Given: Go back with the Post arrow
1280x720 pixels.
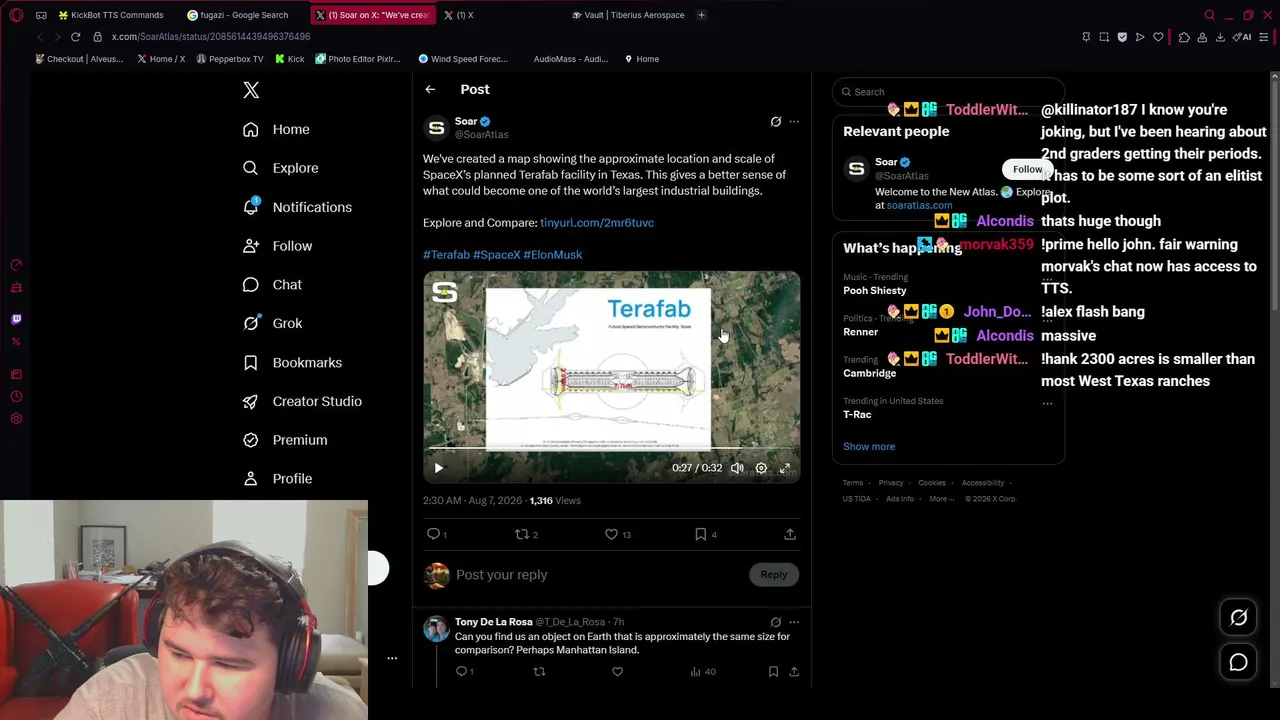Looking at the screenshot, I should coord(430,89).
